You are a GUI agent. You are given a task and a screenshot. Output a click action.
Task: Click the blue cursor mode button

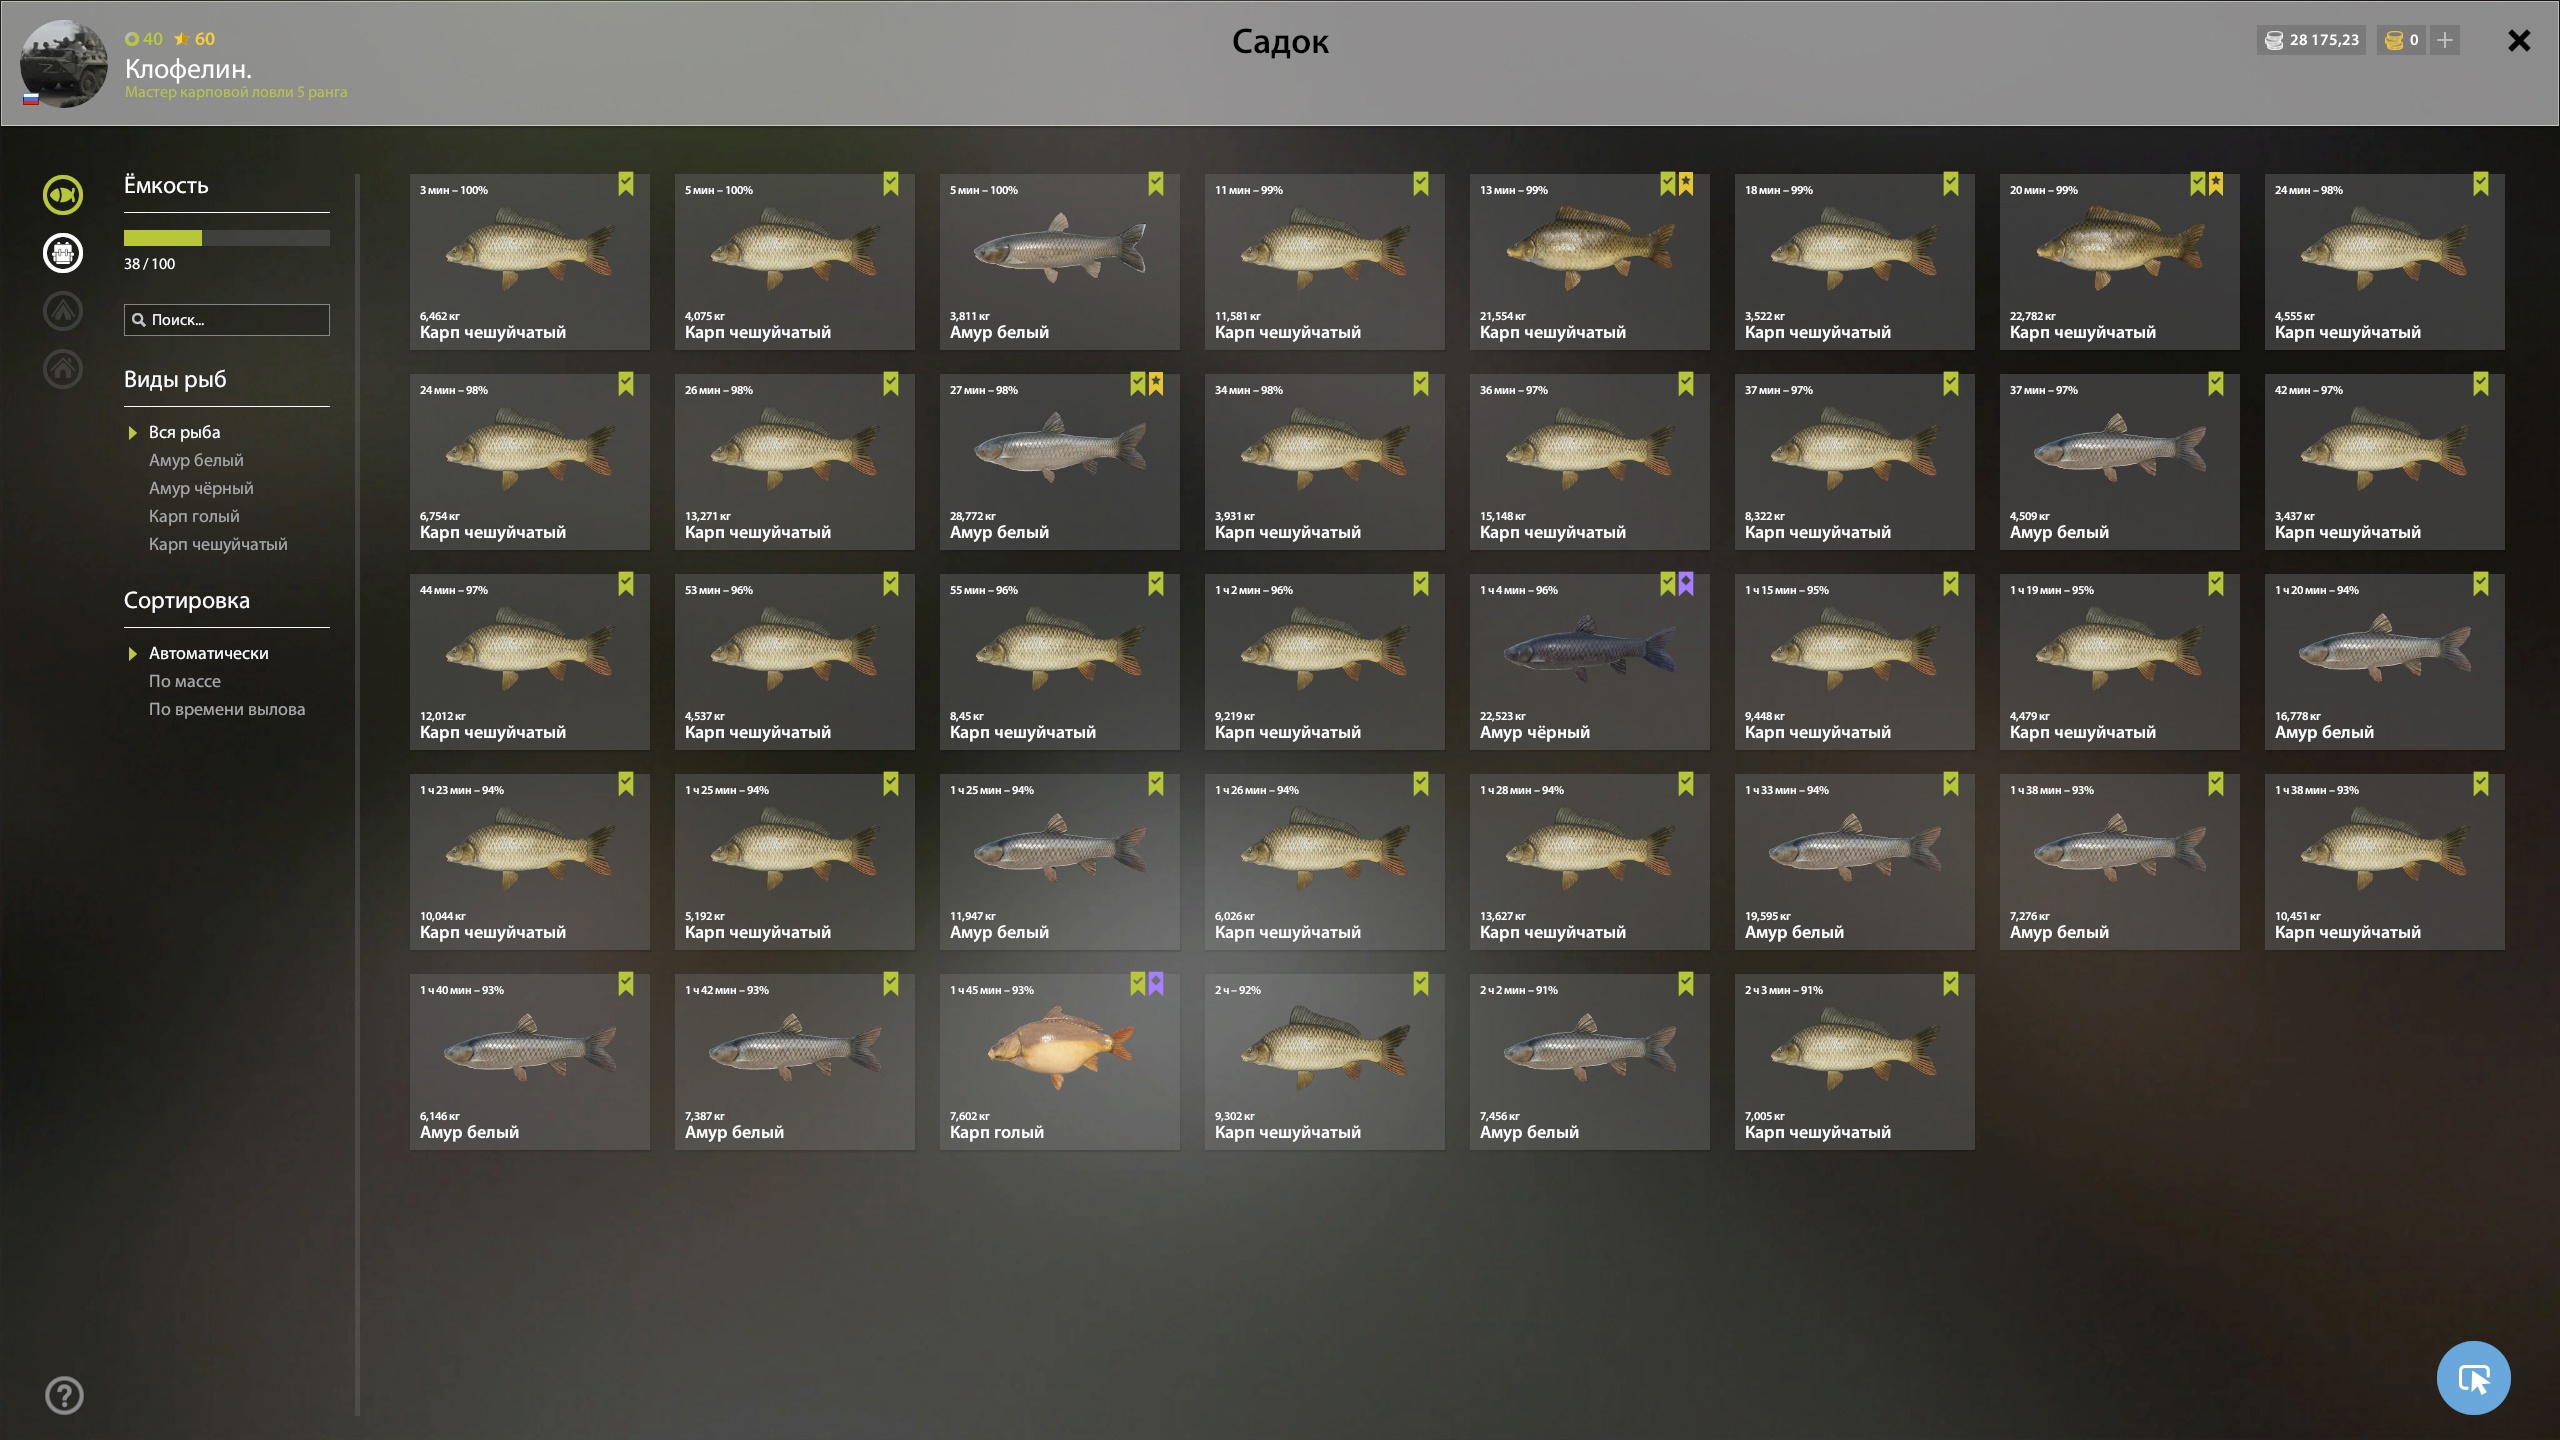tap(2473, 1378)
